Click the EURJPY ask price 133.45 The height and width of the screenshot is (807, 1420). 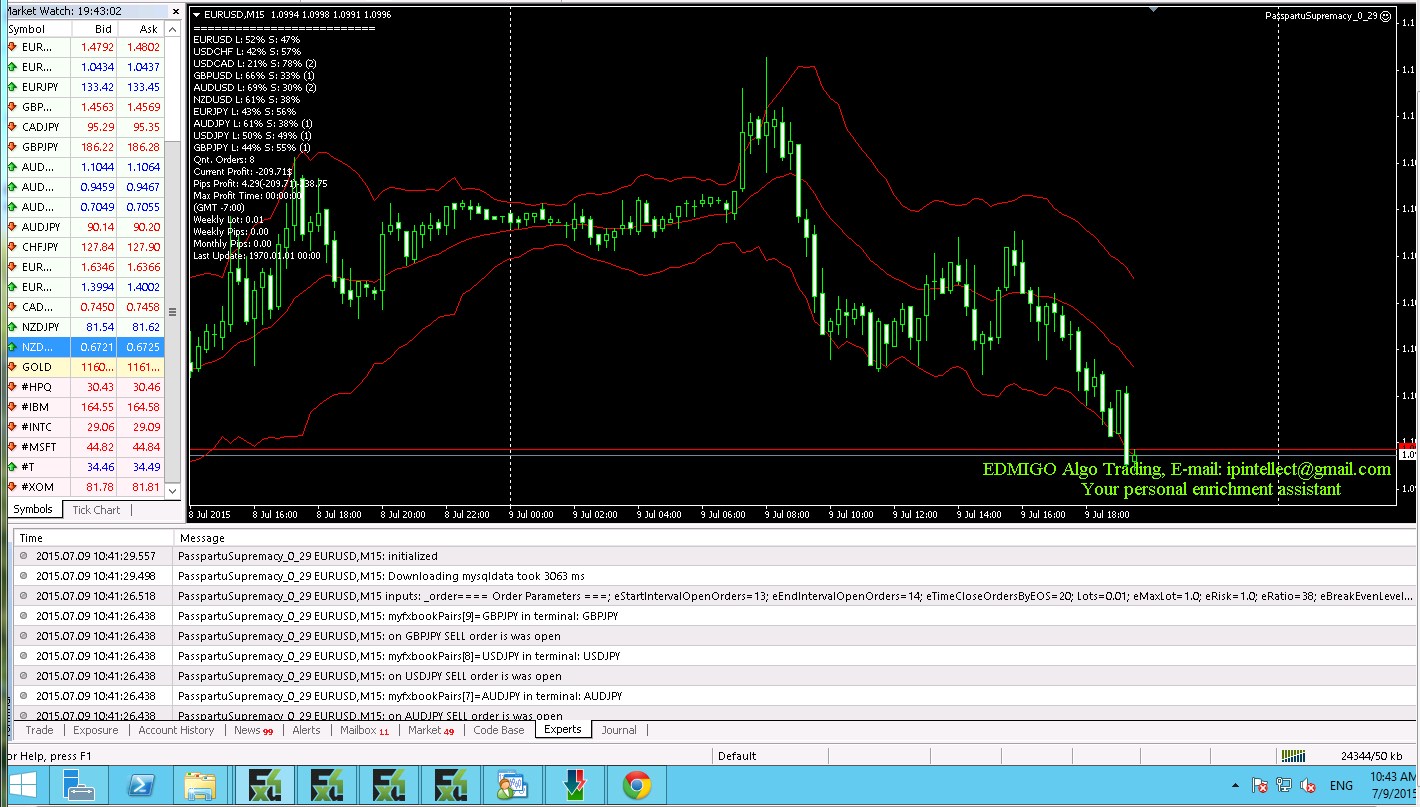click(x=144, y=87)
